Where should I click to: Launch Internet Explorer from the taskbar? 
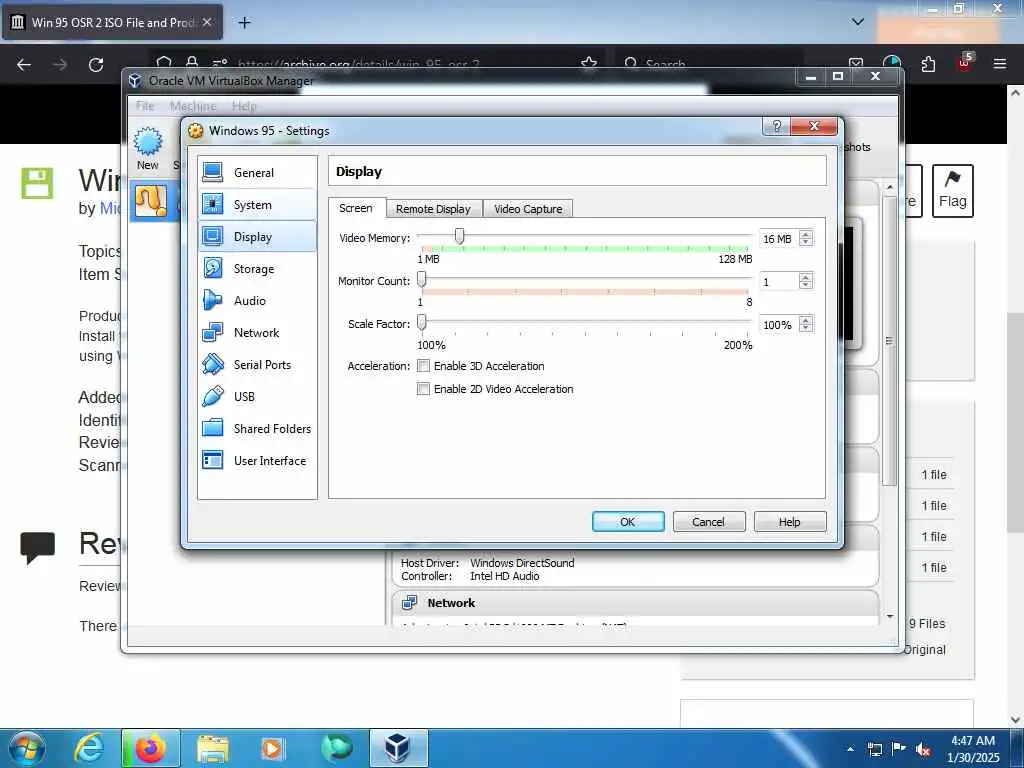click(x=89, y=748)
